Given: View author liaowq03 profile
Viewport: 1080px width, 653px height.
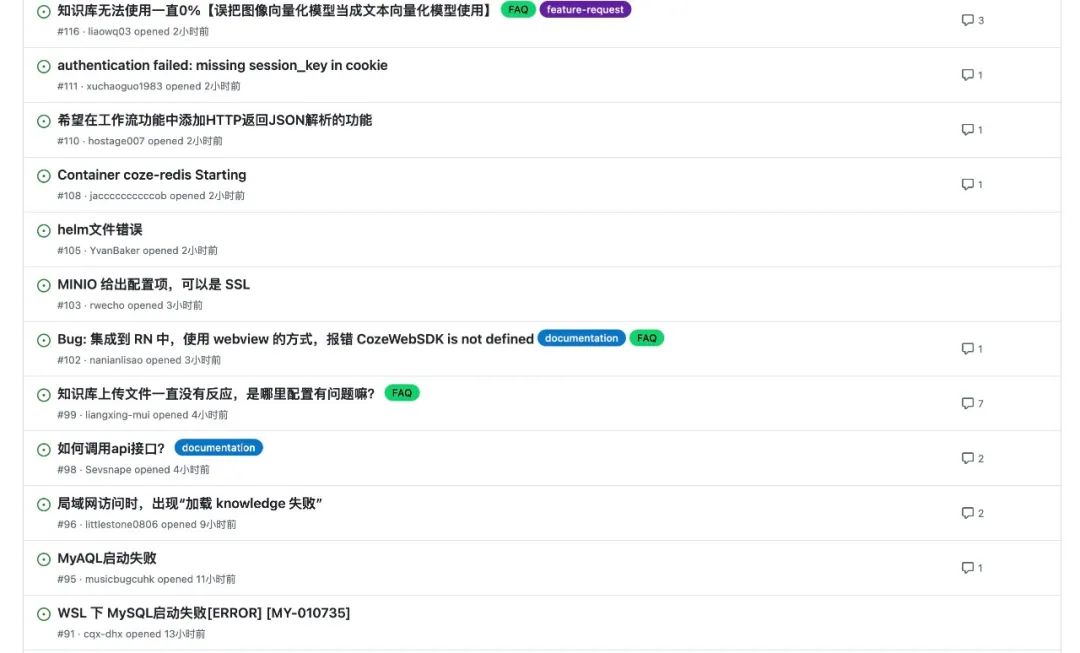Looking at the screenshot, I should click(110, 32).
